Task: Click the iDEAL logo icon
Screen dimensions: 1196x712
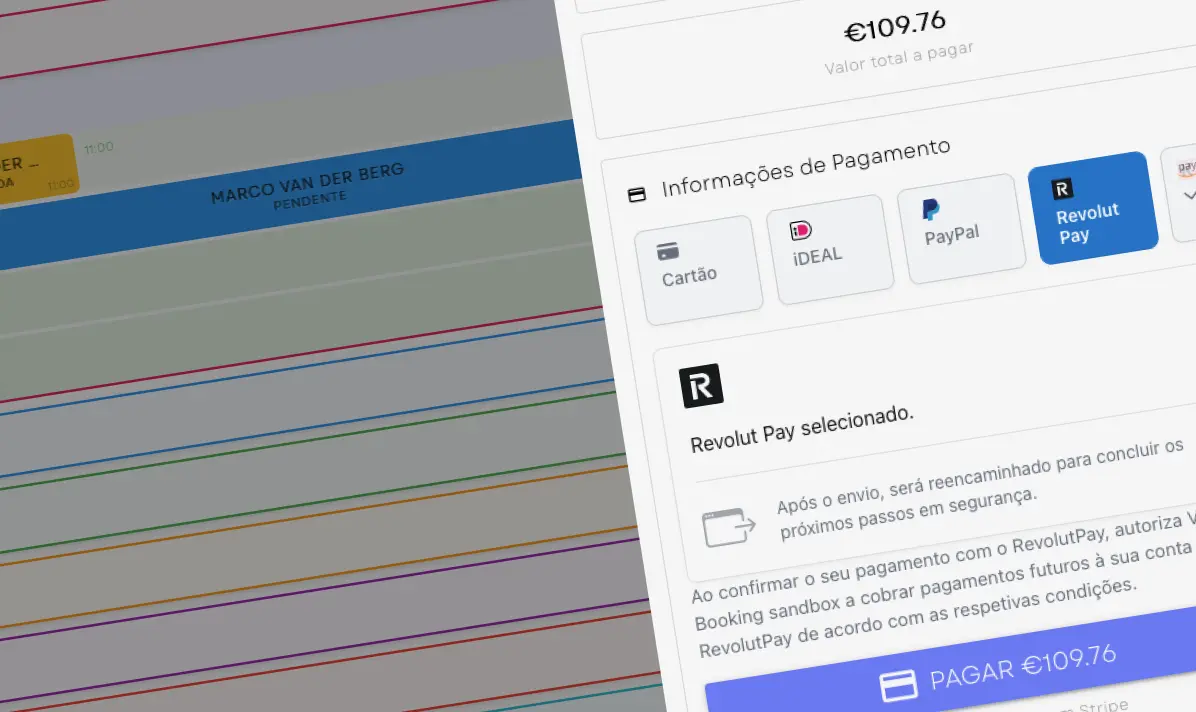Action: click(800, 230)
